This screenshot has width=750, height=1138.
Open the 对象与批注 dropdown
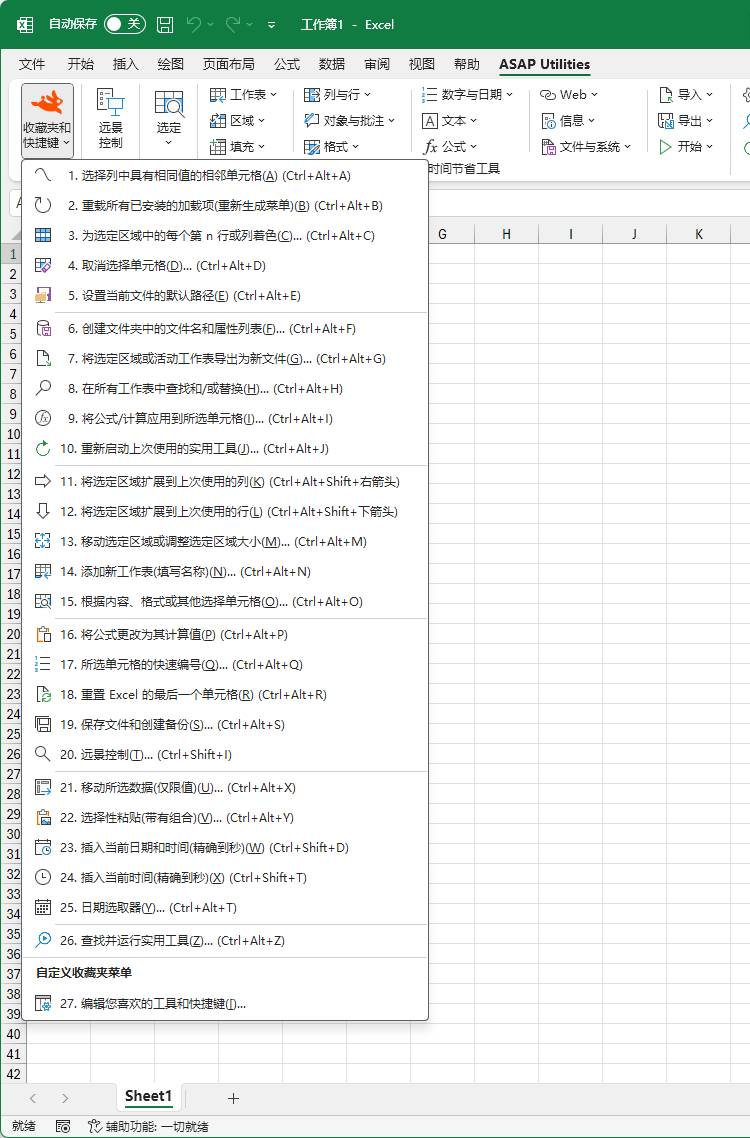pos(349,120)
